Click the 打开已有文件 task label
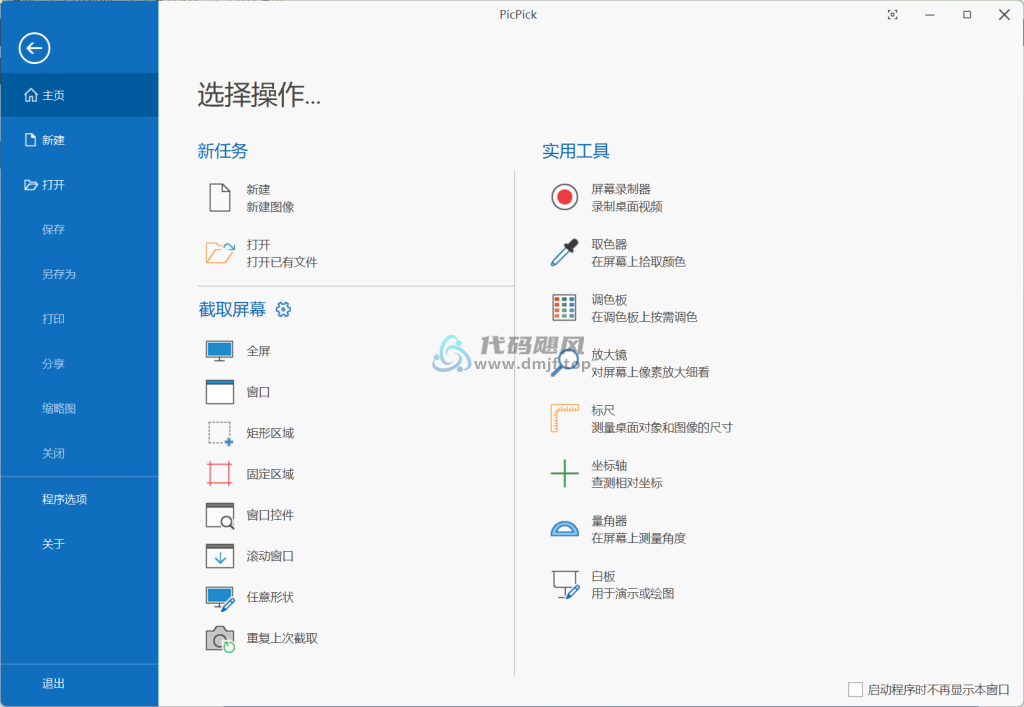This screenshot has width=1024, height=707. [282, 262]
